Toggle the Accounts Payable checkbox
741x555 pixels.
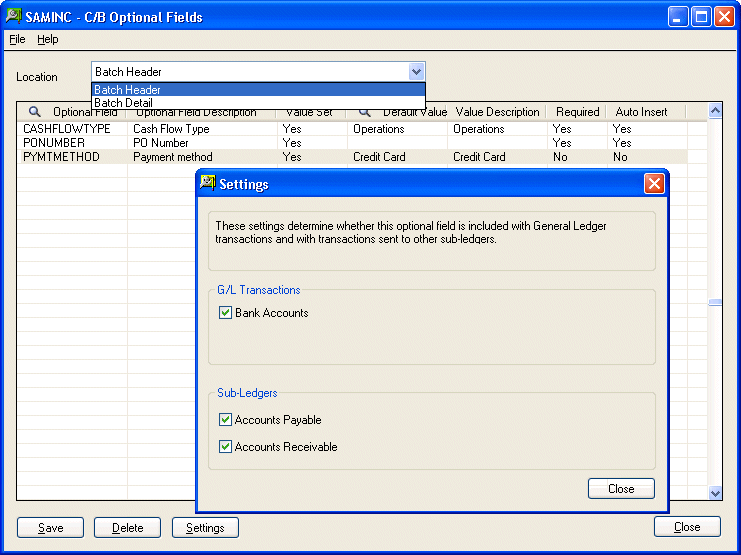[225, 420]
